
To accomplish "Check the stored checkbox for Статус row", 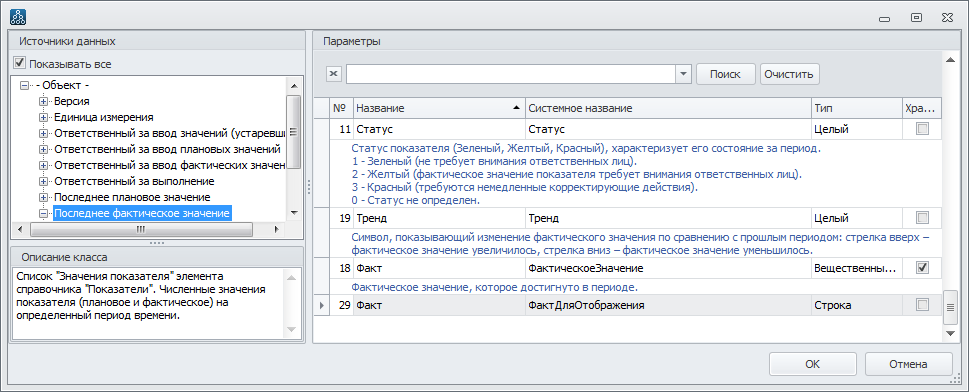I will tap(922, 129).
